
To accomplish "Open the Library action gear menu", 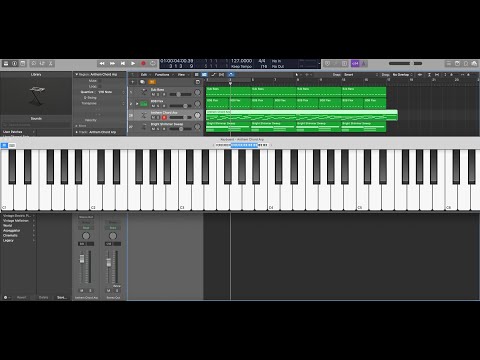I will point(6,297).
